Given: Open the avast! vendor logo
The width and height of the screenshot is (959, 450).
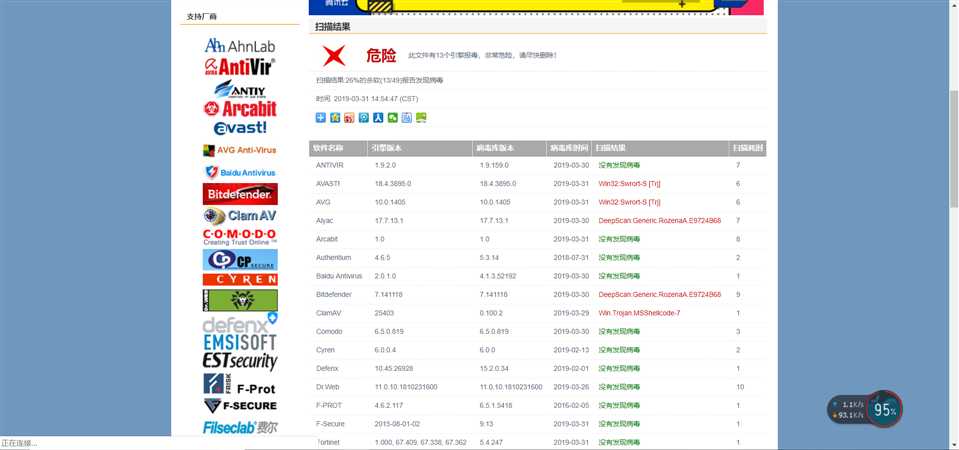Looking at the screenshot, I should [240, 128].
